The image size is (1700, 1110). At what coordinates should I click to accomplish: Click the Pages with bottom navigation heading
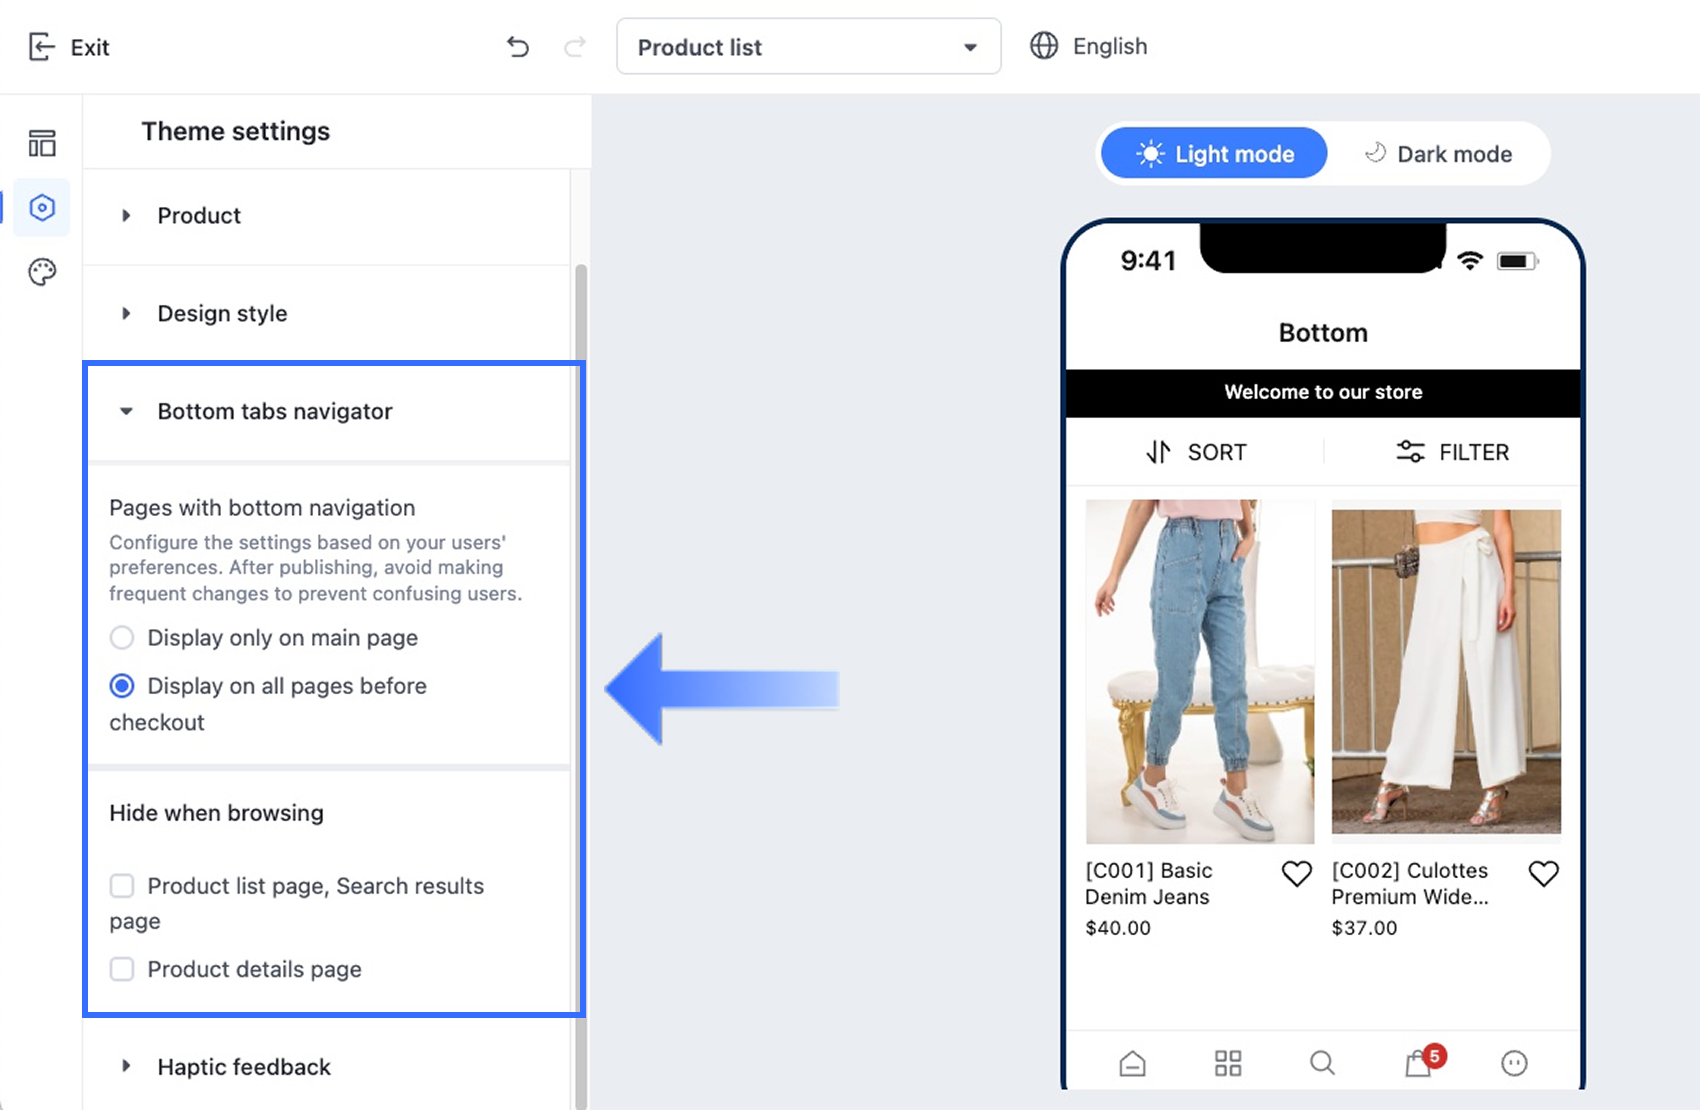[262, 508]
